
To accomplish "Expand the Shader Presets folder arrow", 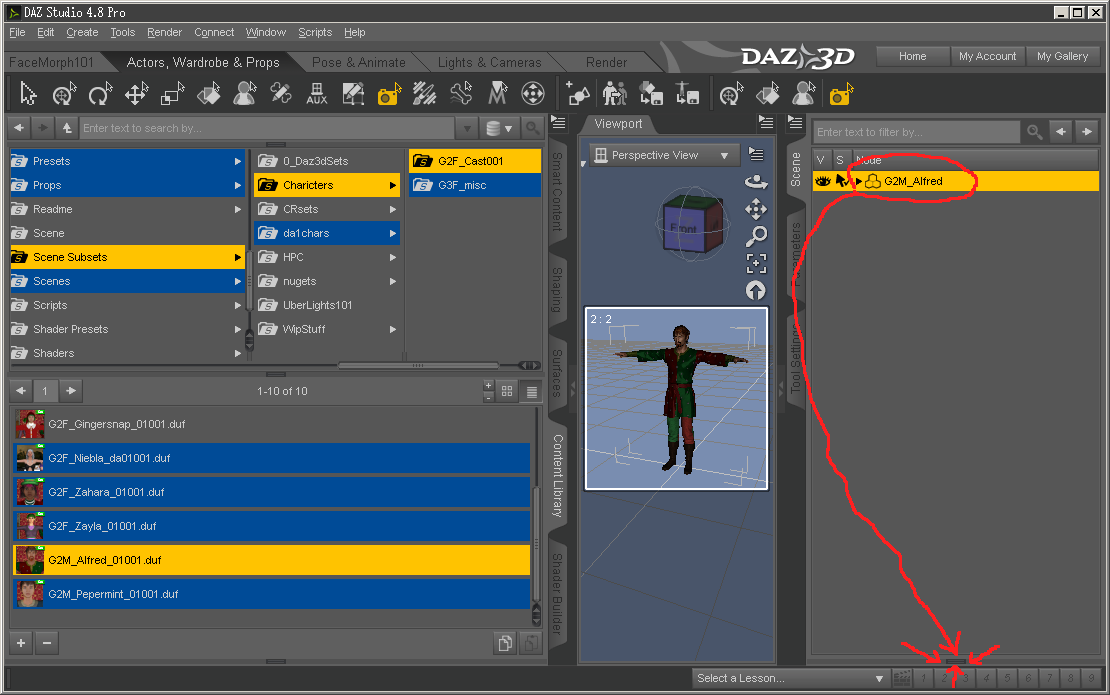I will click(x=238, y=329).
